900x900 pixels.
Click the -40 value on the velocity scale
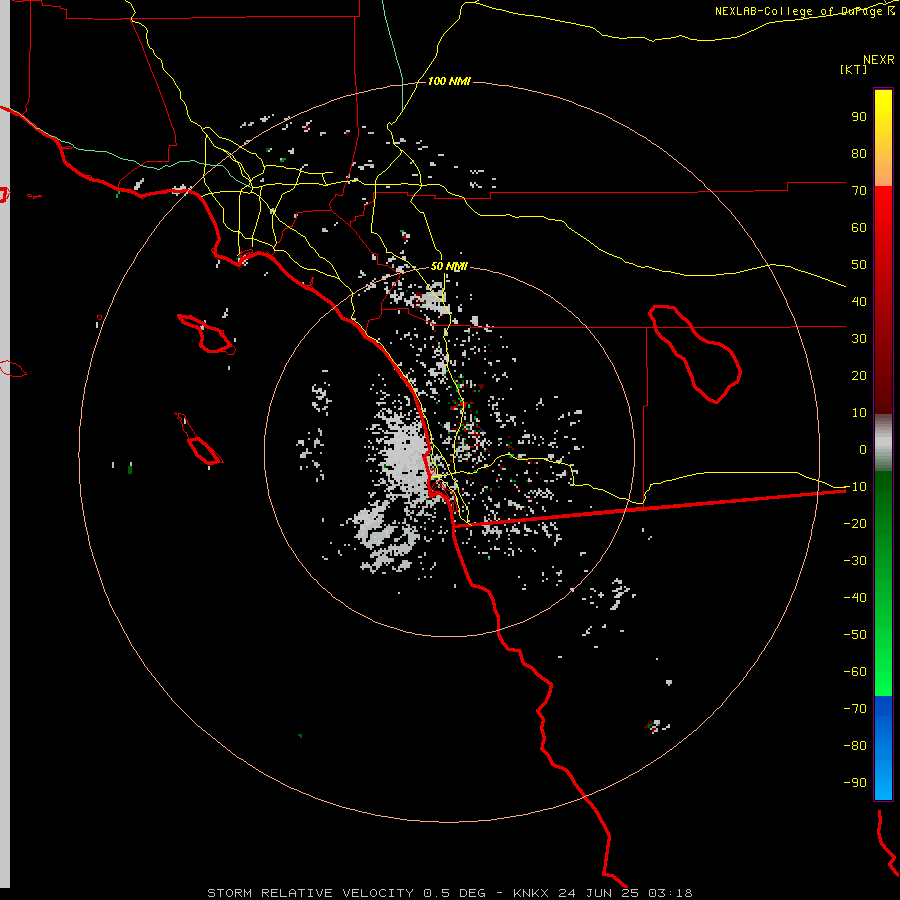[x=855, y=598]
